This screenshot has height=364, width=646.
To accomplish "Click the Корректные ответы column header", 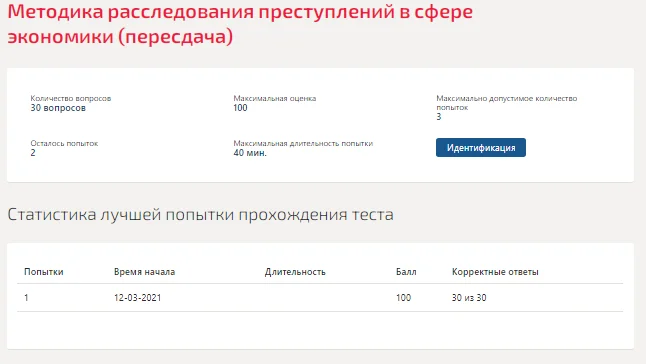I will click(495, 272).
